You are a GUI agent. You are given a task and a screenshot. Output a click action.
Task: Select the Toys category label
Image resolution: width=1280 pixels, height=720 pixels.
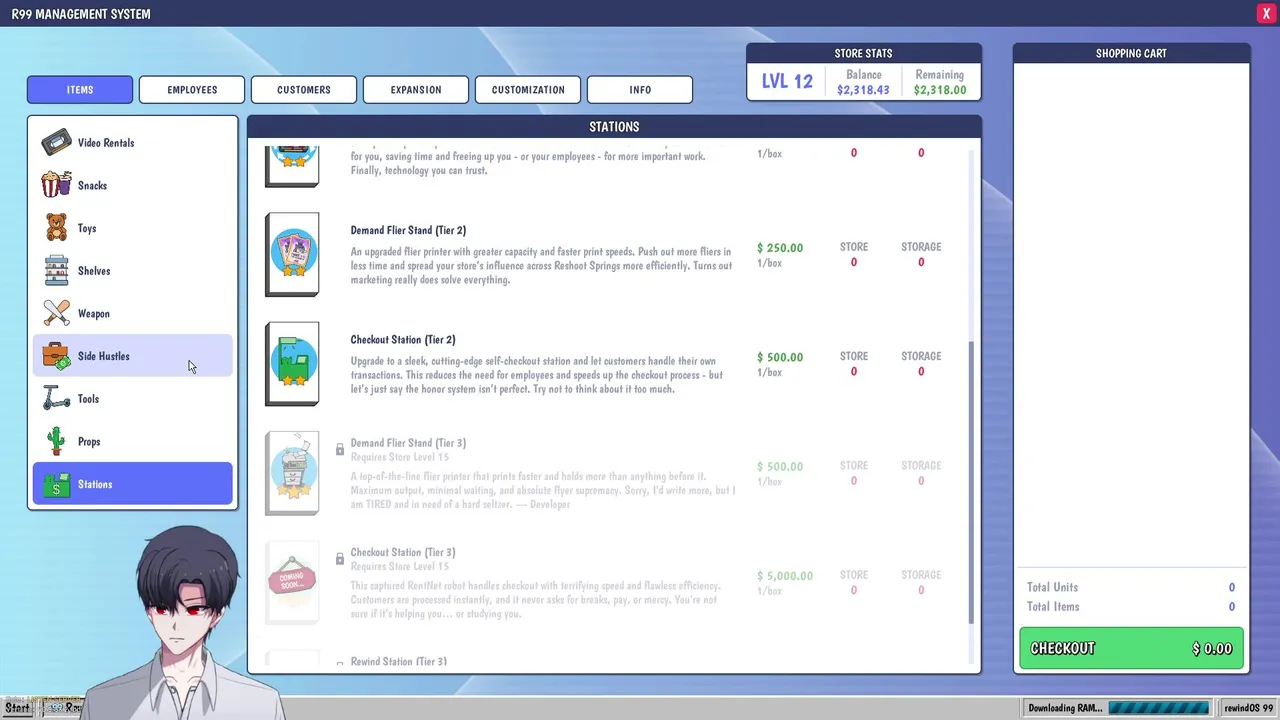[x=87, y=228]
